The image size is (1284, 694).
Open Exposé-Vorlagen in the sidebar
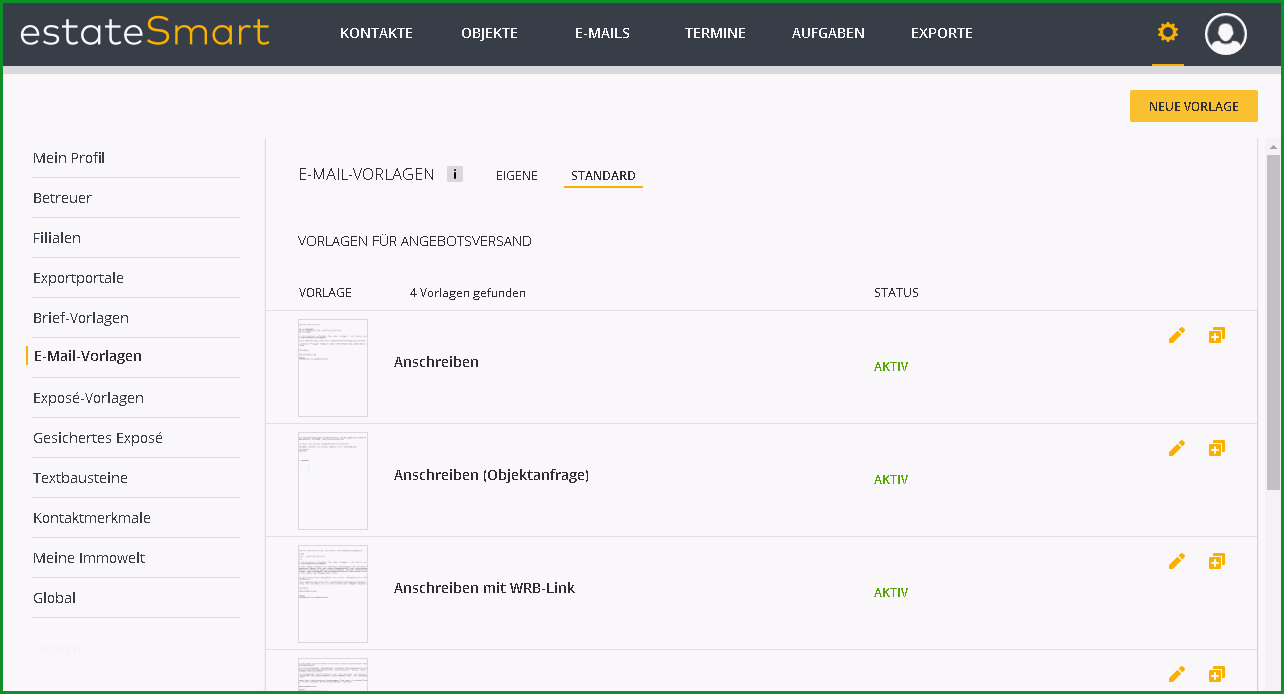[x=88, y=398]
